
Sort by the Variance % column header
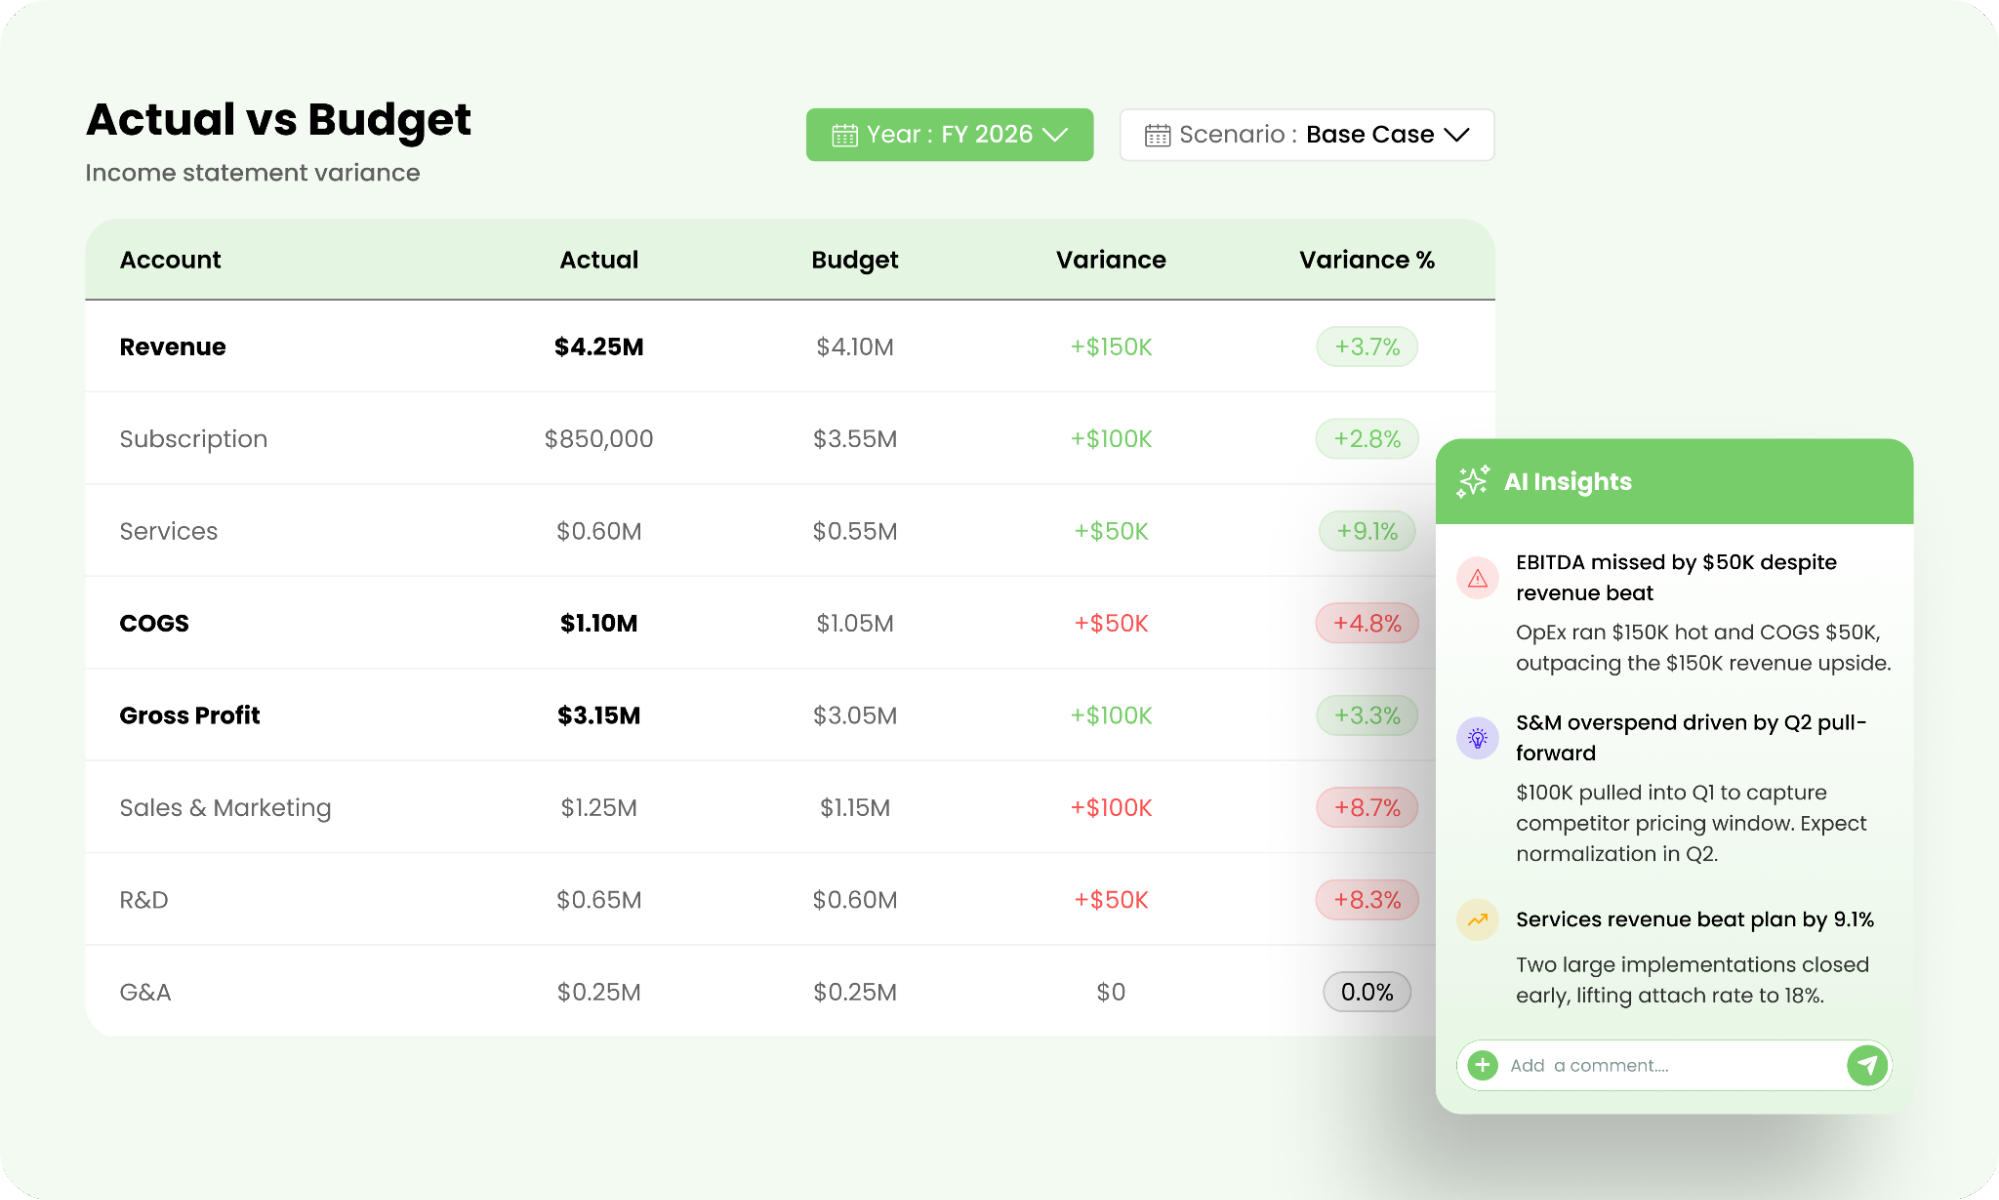coord(1366,260)
